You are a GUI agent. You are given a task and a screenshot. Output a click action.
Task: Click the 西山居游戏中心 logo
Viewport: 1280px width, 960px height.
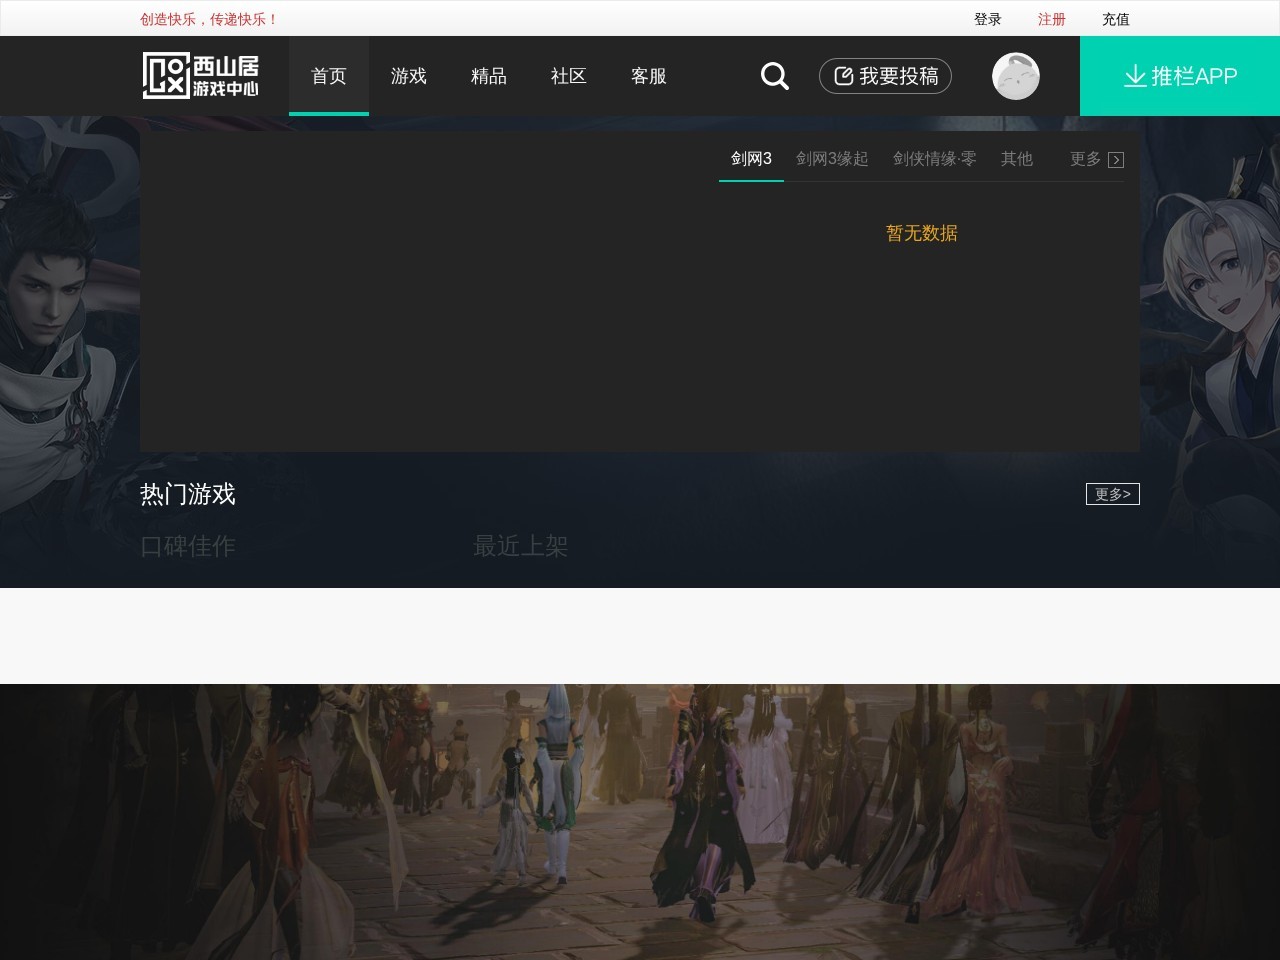click(x=200, y=76)
